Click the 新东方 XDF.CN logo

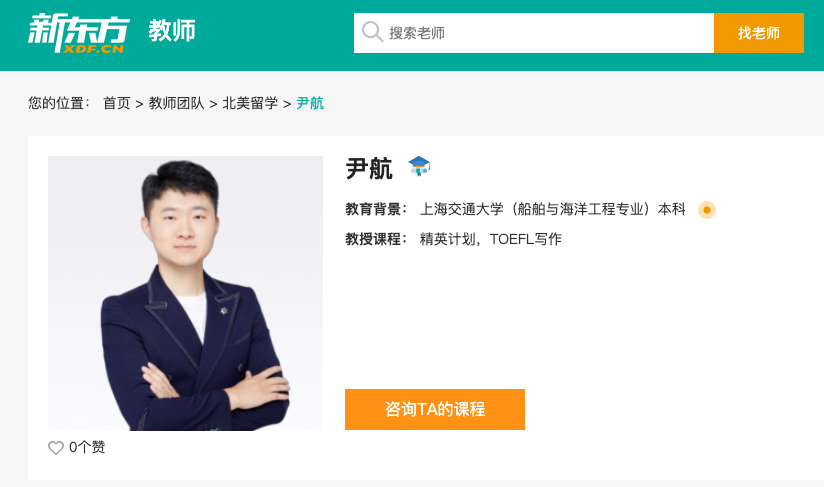(x=78, y=33)
